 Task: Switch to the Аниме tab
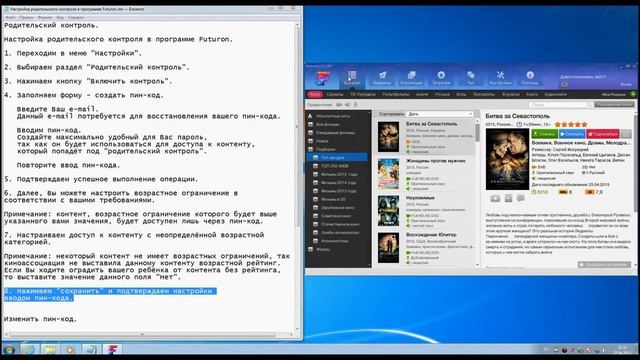point(422,94)
